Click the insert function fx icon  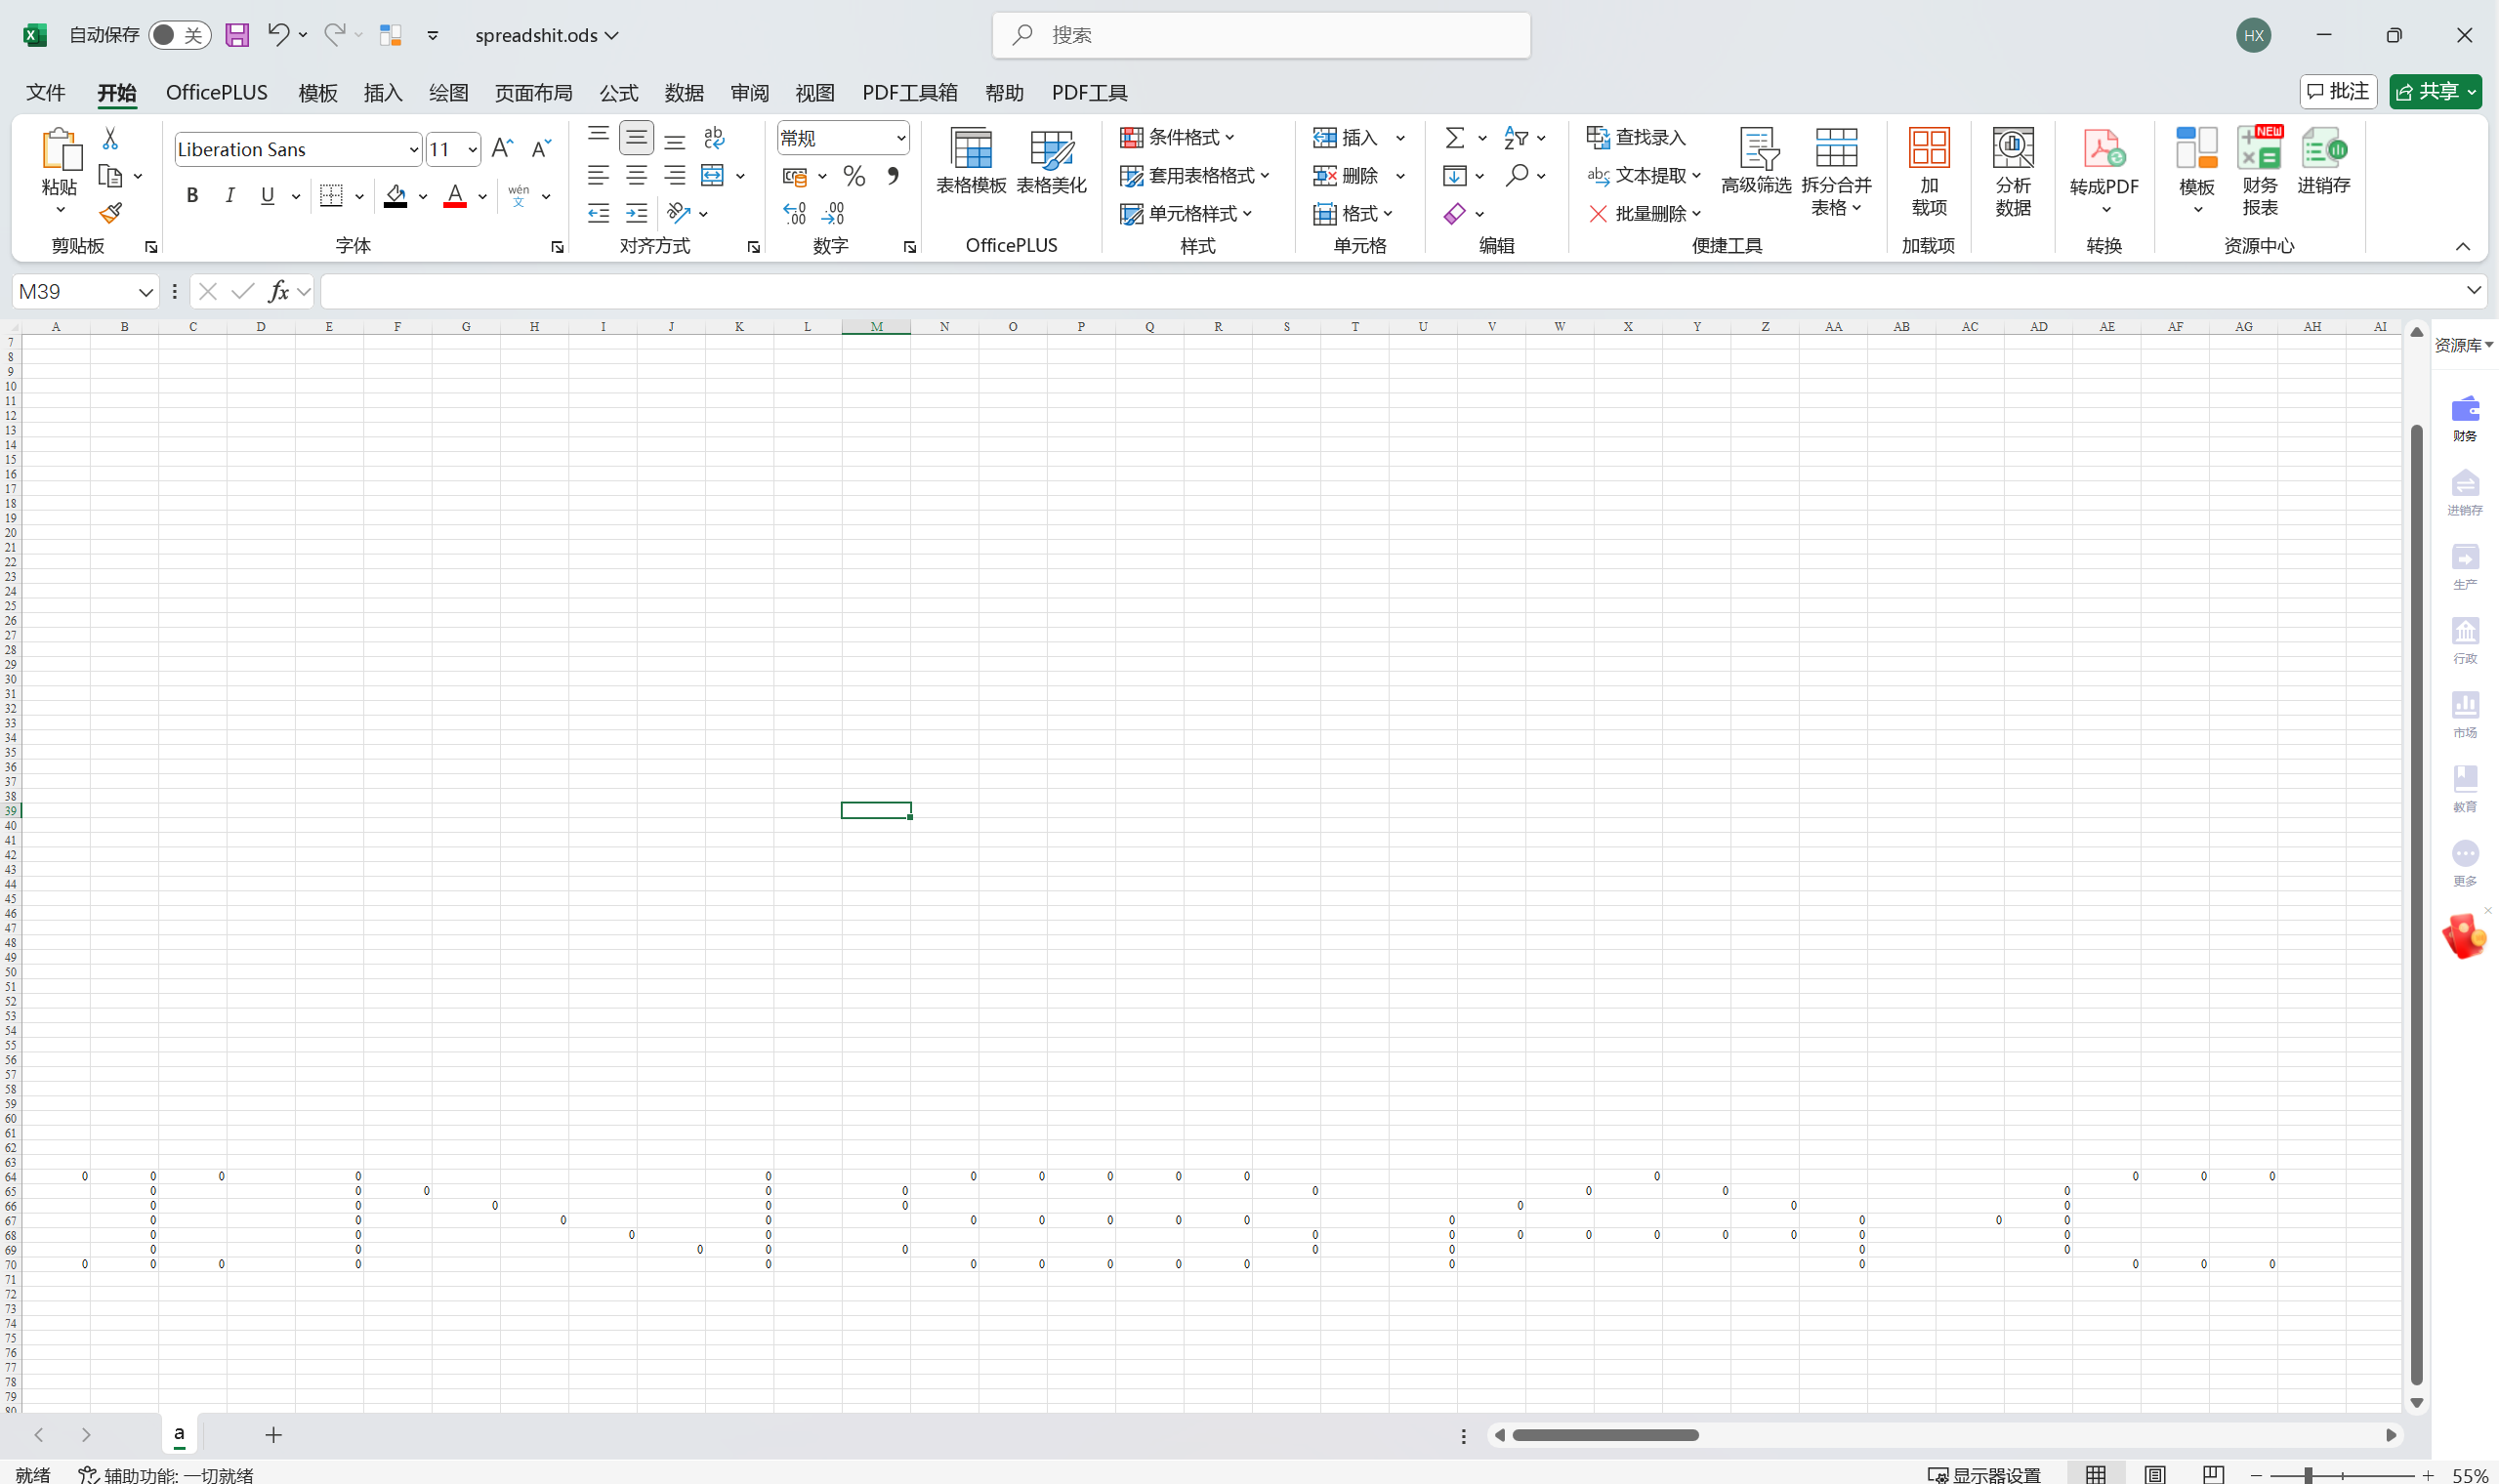point(279,291)
